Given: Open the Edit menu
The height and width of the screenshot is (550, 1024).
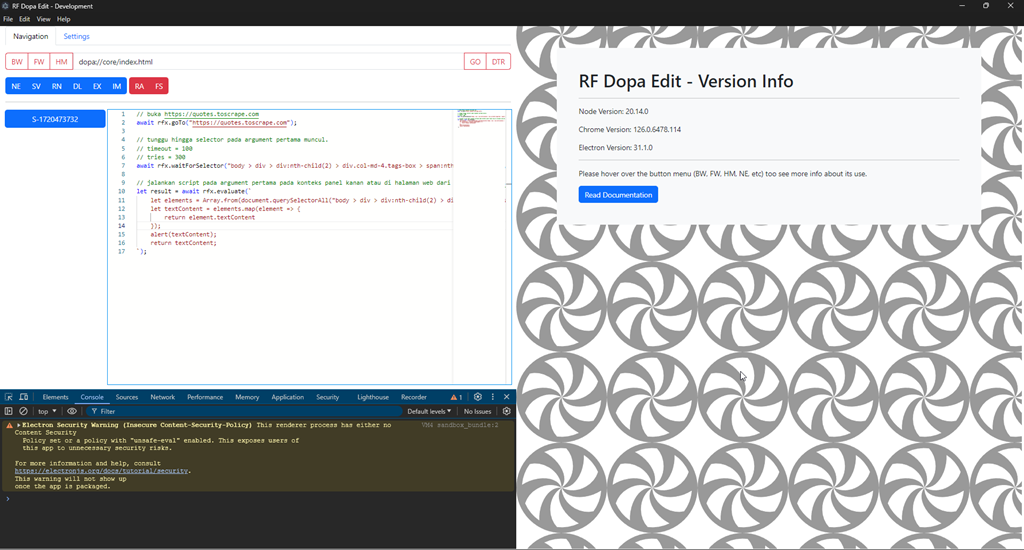Looking at the screenshot, I should (x=24, y=19).
